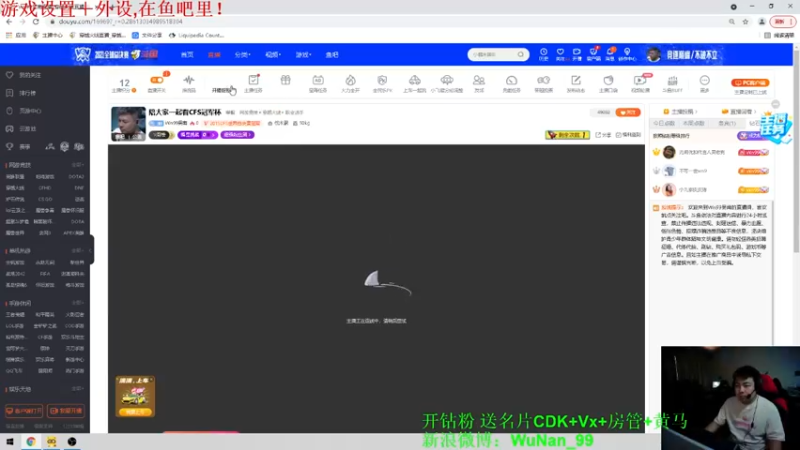This screenshot has width=800, height=450.
Task: Click the gift box toolbar icon
Action: (x=285, y=80)
